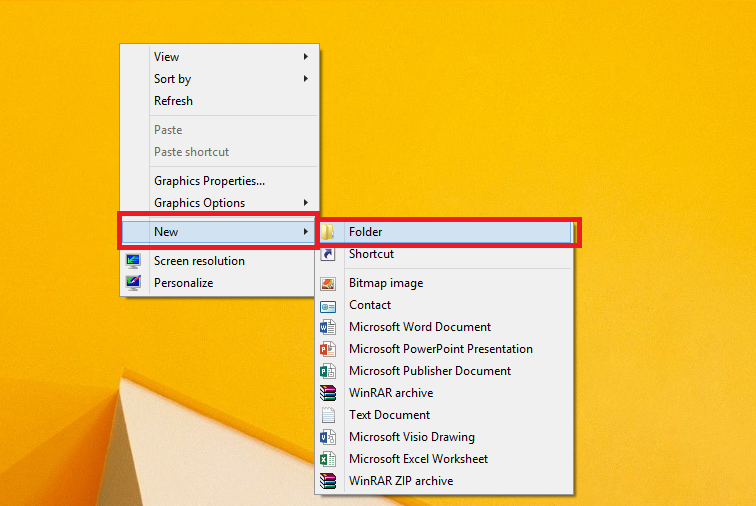Create a new Microsoft Visio Drawing

coord(445,437)
